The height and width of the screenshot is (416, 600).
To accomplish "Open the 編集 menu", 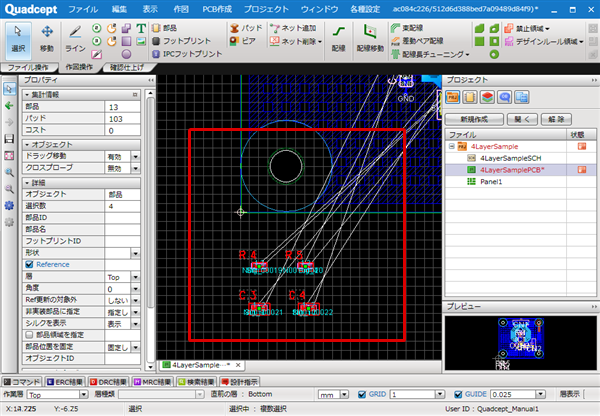I will click(119, 9).
